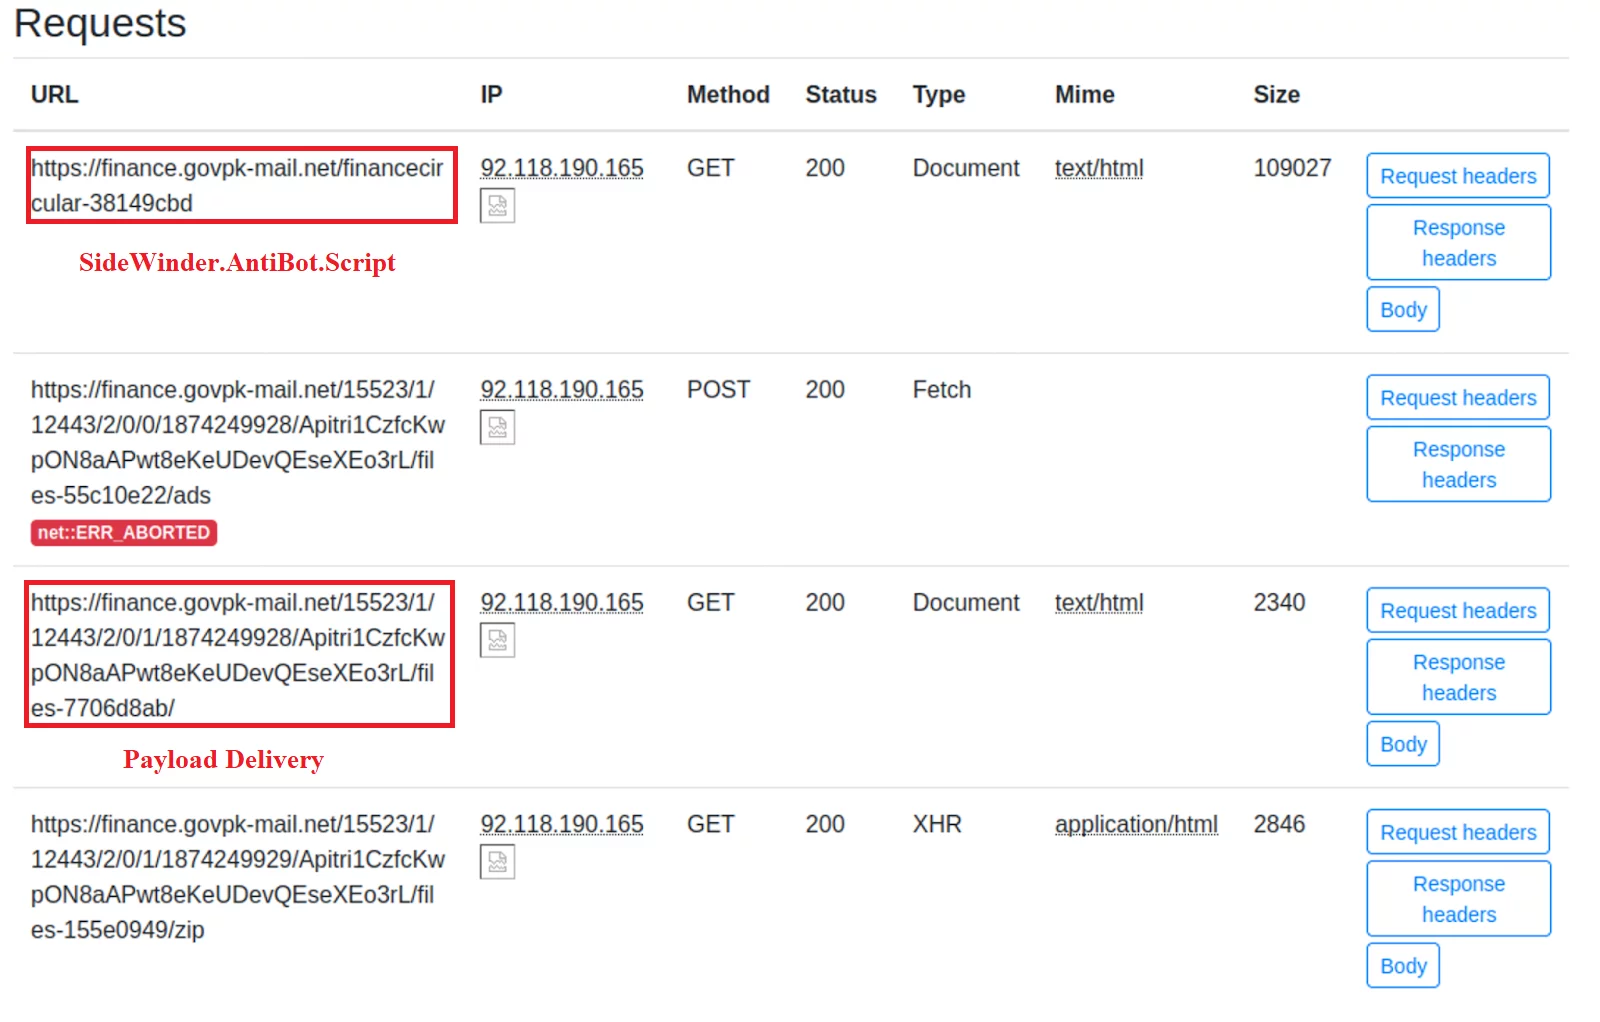Image resolution: width=1600 pixels, height=1022 pixels.
Task: Click the Type column header
Action: [x=939, y=95]
